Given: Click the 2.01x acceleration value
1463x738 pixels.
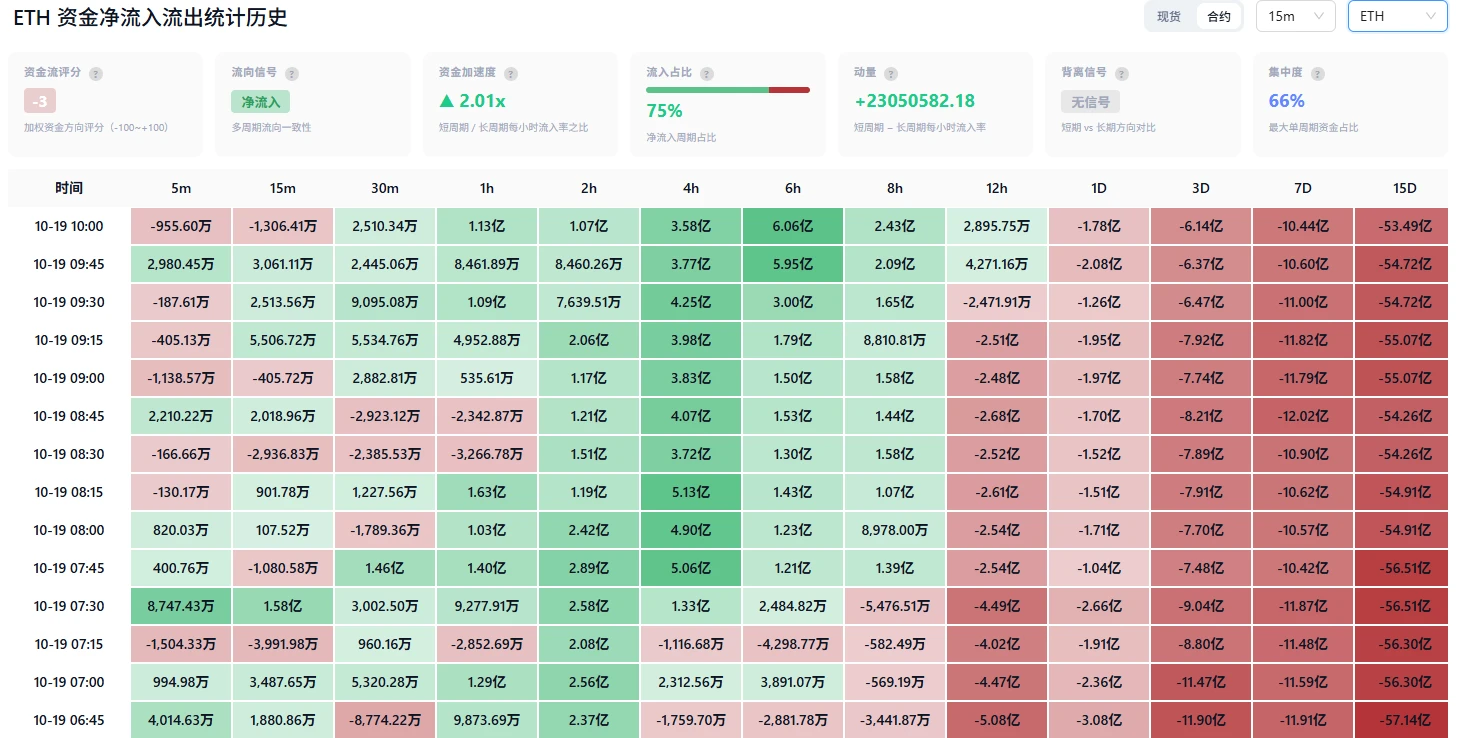Looking at the screenshot, I should click(x=472, y=101).
